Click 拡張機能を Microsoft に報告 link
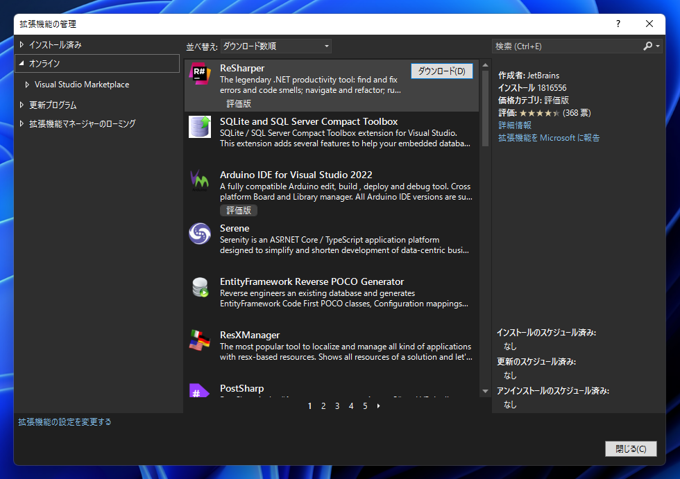Screen dimensions: 680x479 [x=549, y=138]
